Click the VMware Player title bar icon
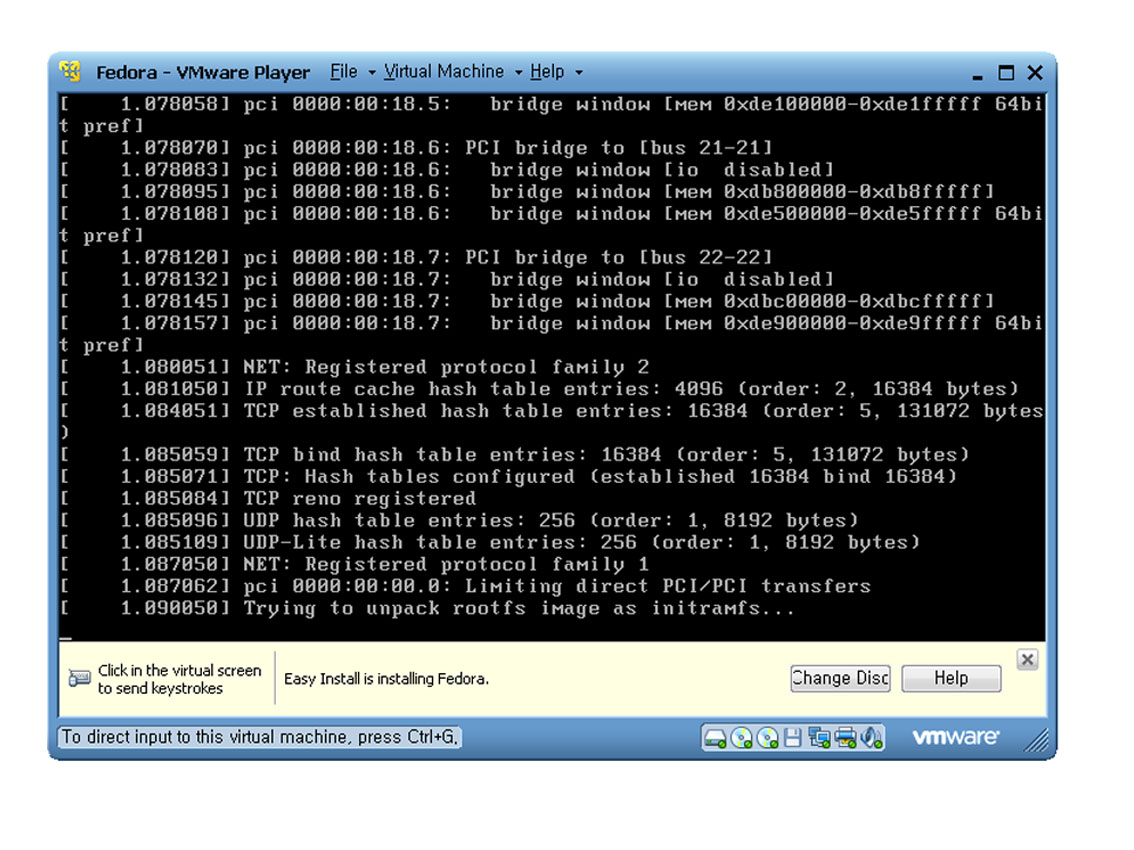 click(x=71, y=72)
